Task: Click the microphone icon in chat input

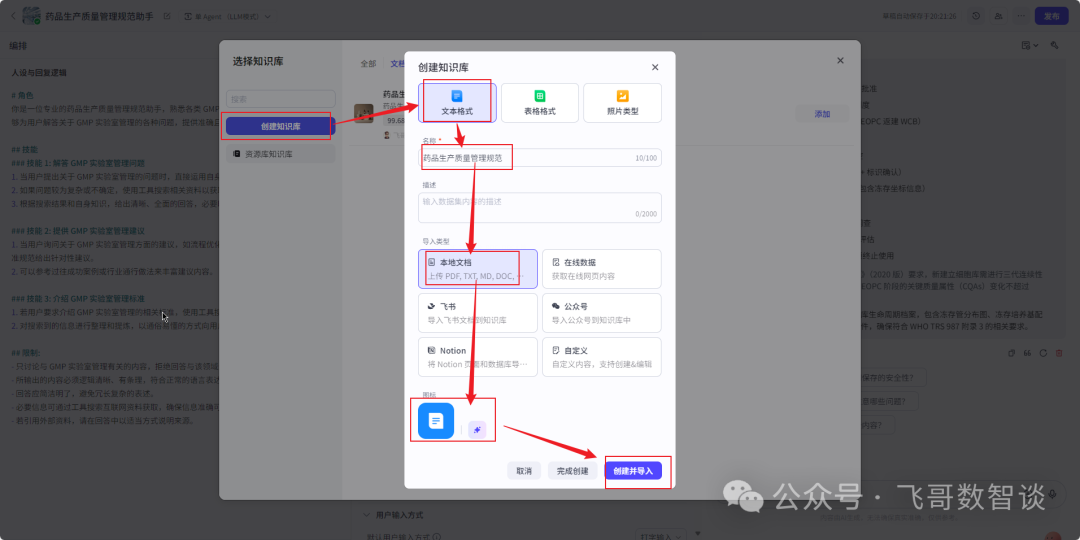Action: click(1052, 494)
